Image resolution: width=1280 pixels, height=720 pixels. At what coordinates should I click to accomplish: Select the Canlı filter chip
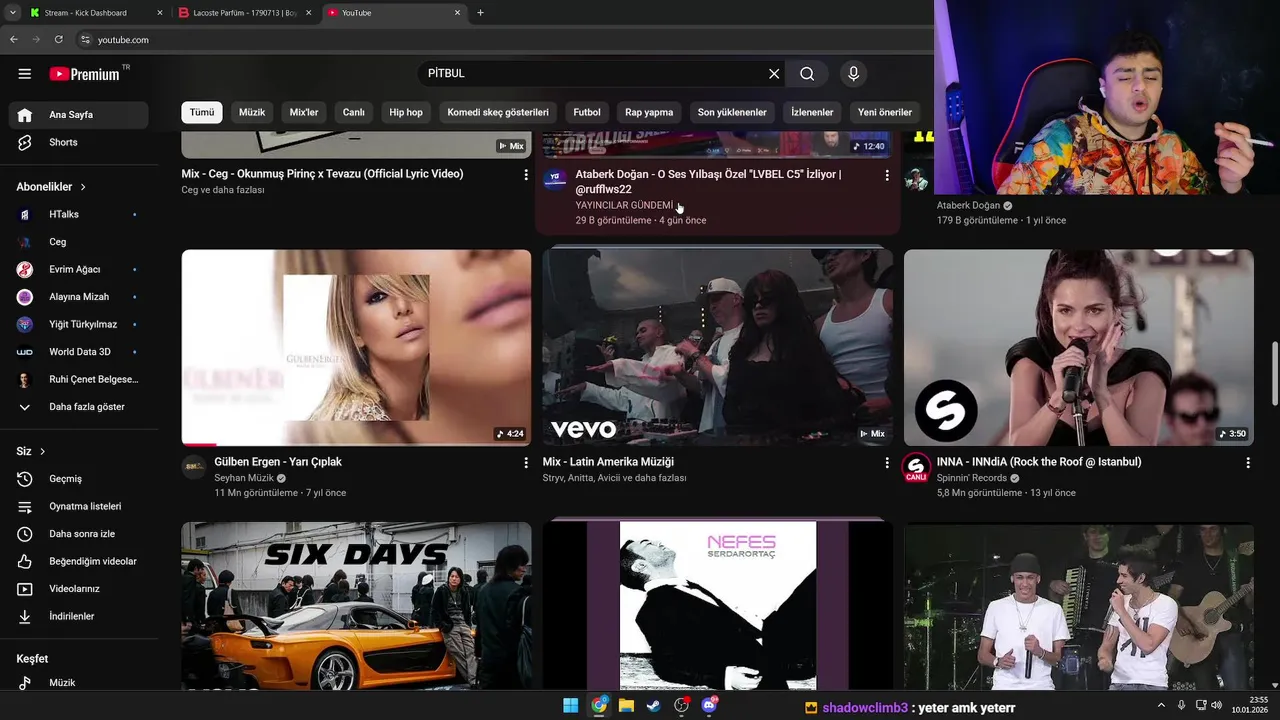coord(354,112)
